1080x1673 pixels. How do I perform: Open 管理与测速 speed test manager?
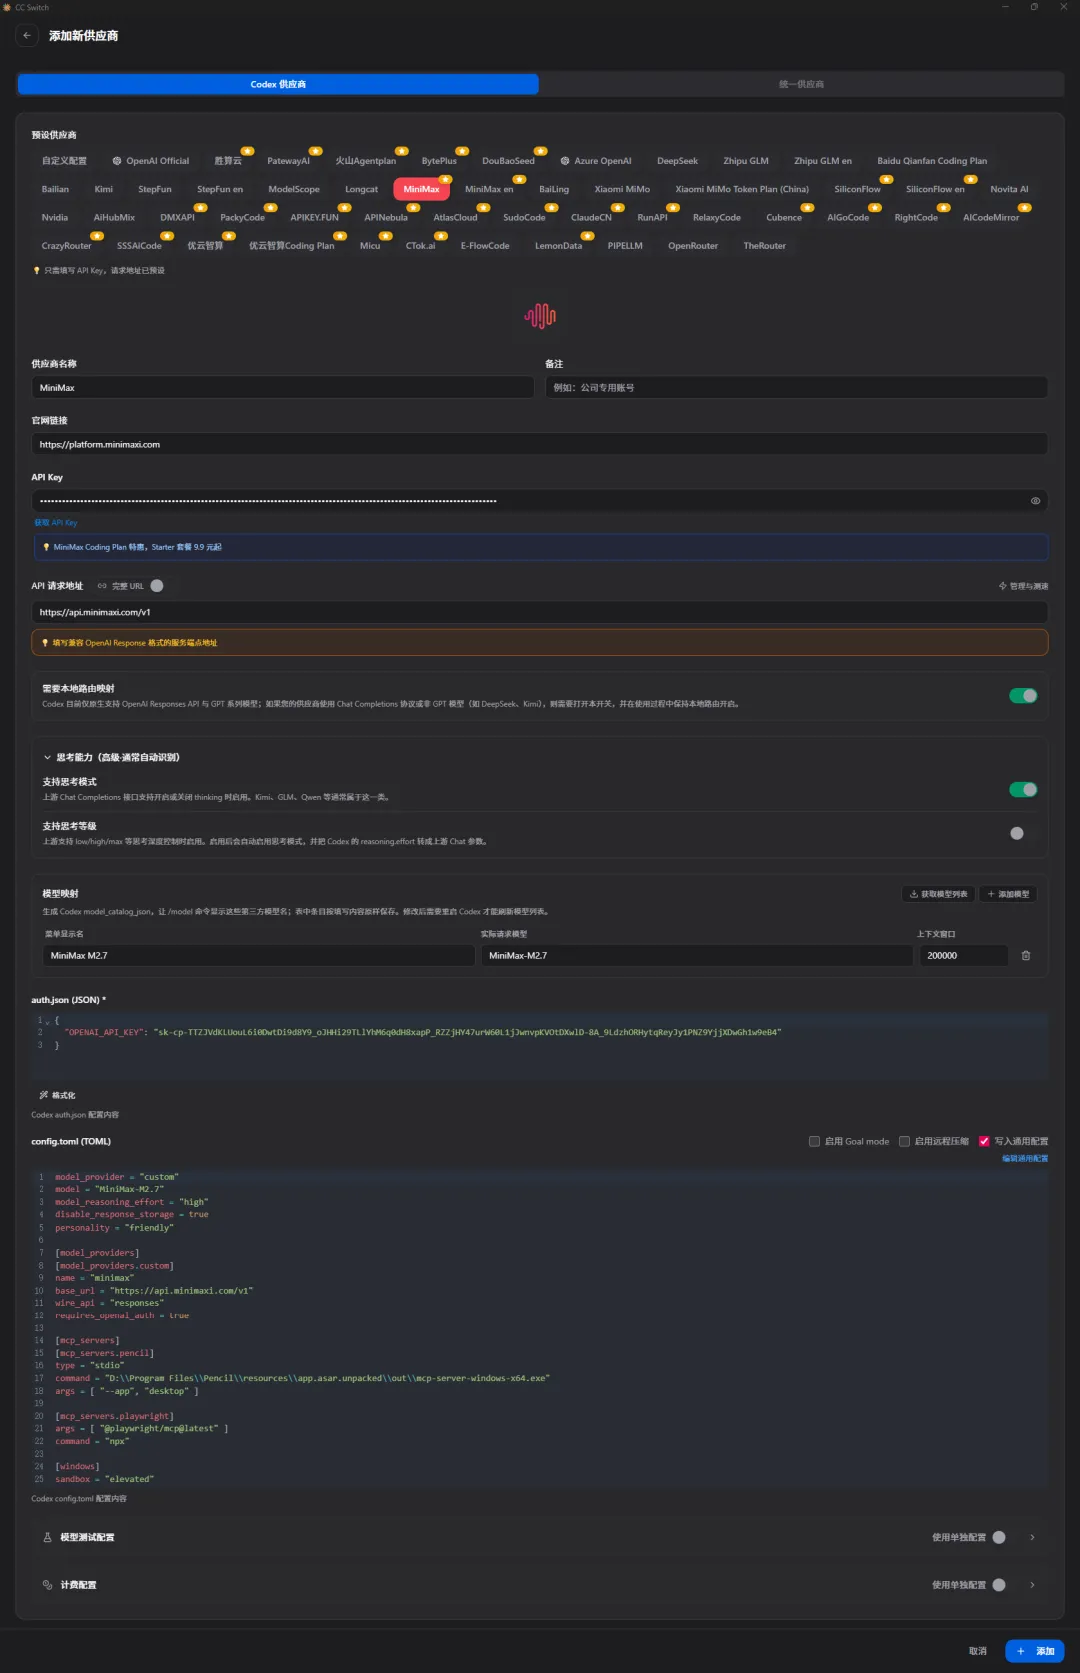coord(1023,586)
